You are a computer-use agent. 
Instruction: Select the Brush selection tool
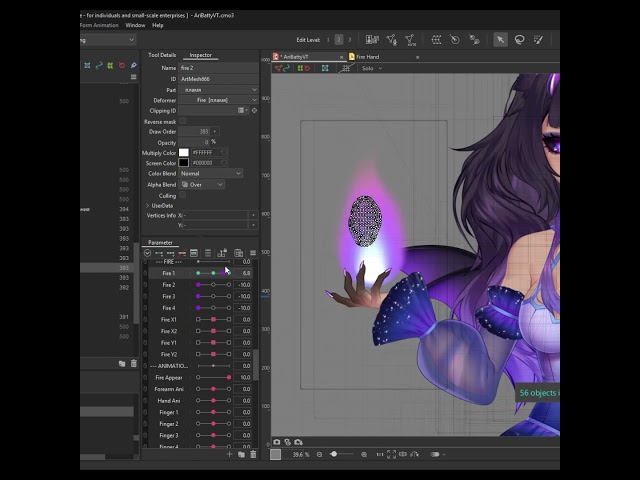point(538,40)
